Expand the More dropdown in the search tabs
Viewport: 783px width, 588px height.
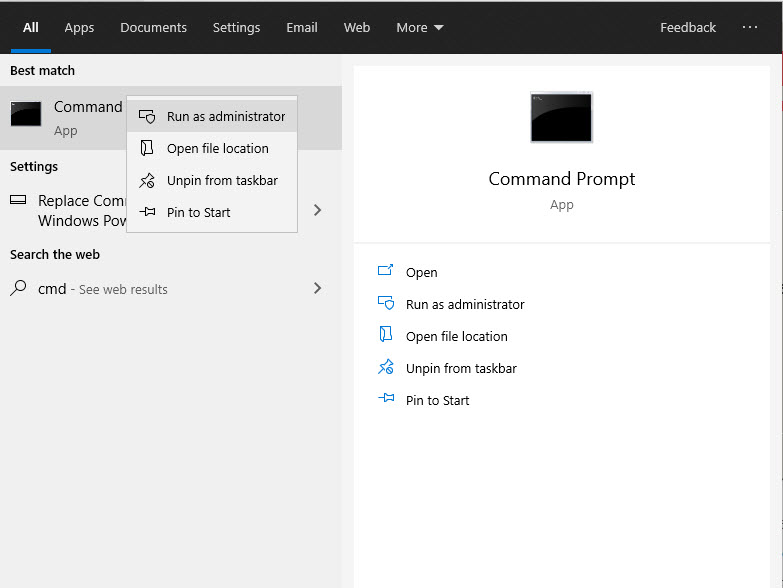pos(419,28)
